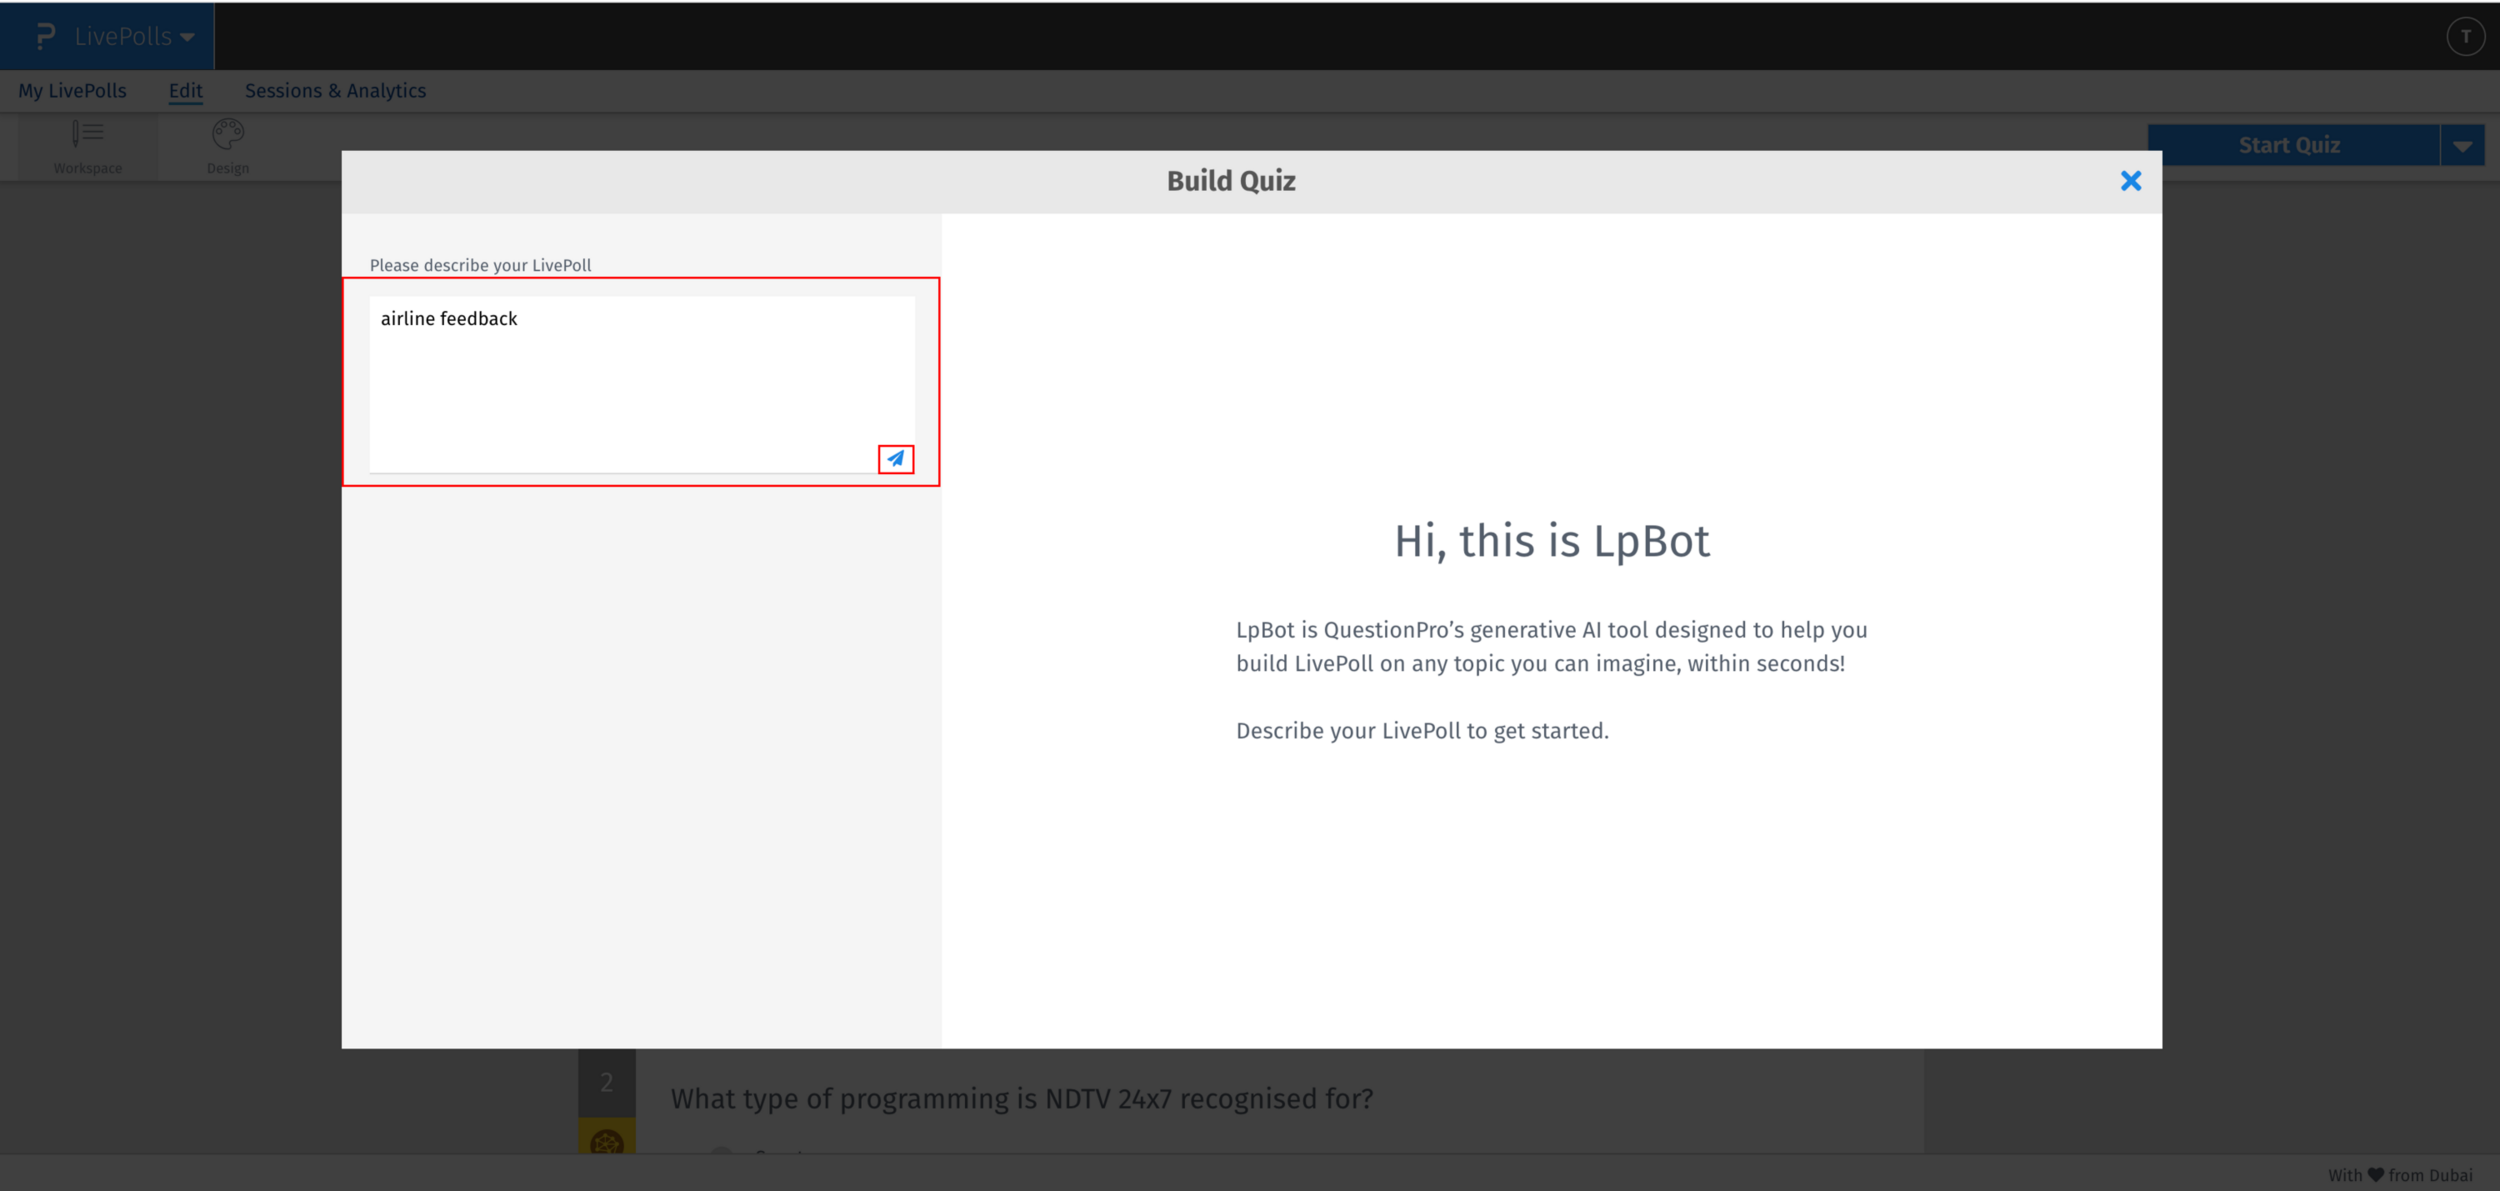Click the QuestionPro P logo
2500x1191 pixels.
point(44,36)
